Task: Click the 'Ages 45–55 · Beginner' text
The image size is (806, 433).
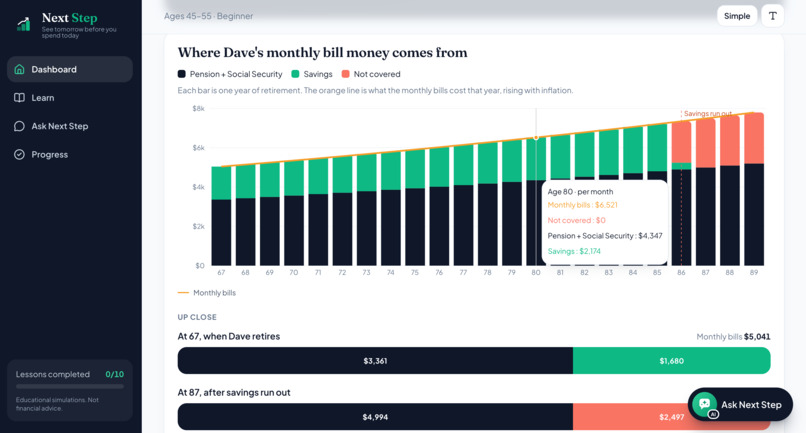Action: click(209, 16)
